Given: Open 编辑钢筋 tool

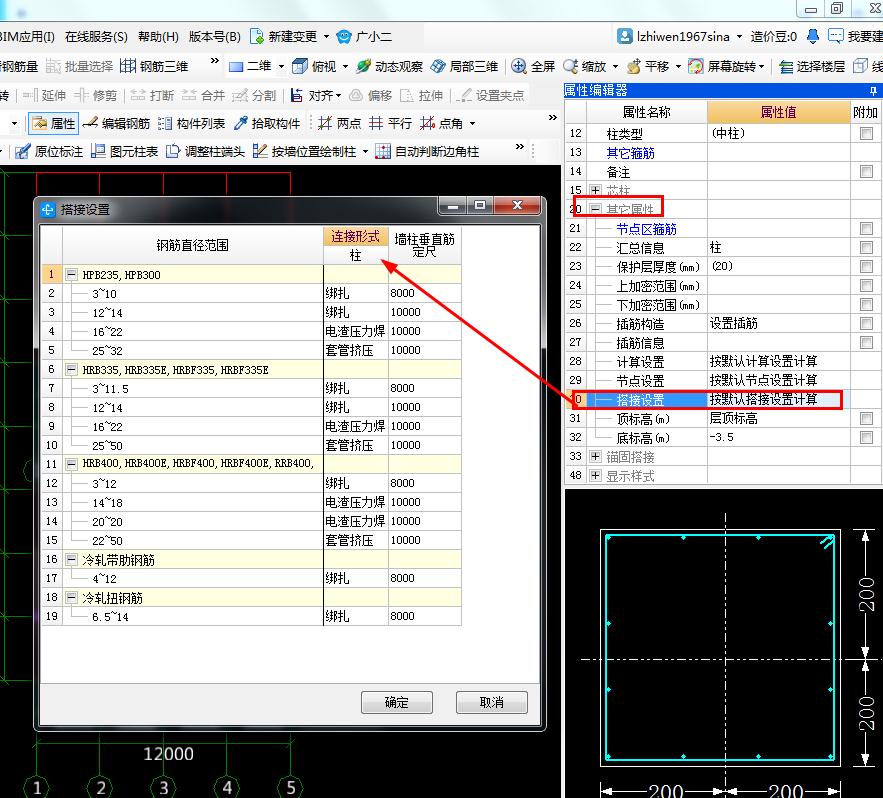Looking at the screenshot, I should pyautogui.click(x=117, y=123).
